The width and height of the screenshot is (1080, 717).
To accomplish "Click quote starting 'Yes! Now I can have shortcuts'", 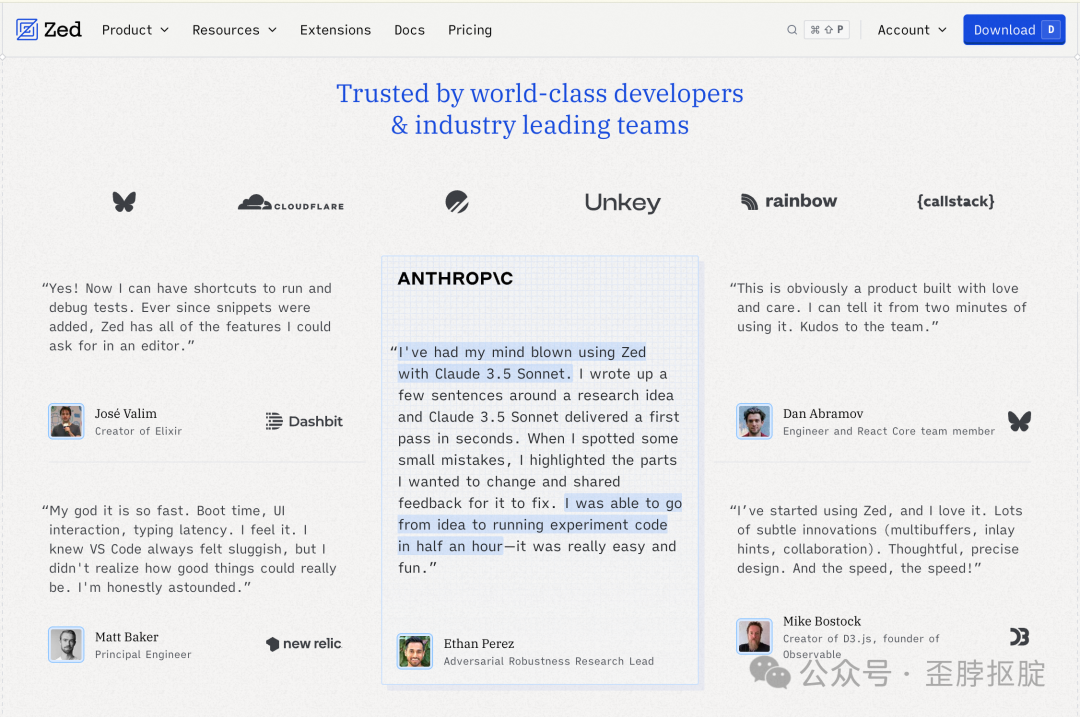I will point(187,317).
